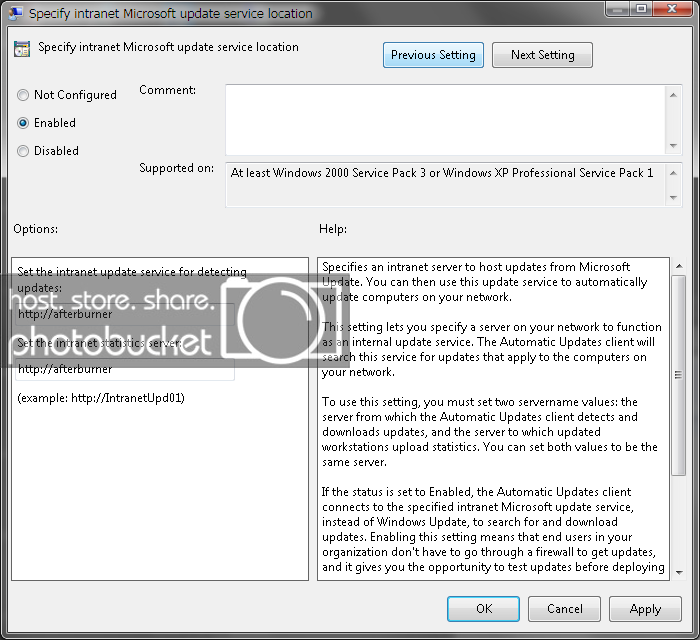
Task: Click the Cancel button
Action: [564, 609]
